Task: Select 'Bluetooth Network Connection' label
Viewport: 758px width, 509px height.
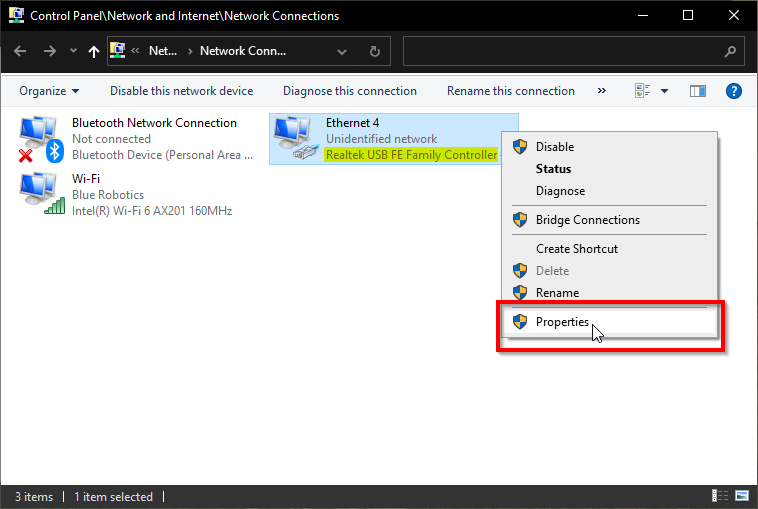Action: point(154,123)
